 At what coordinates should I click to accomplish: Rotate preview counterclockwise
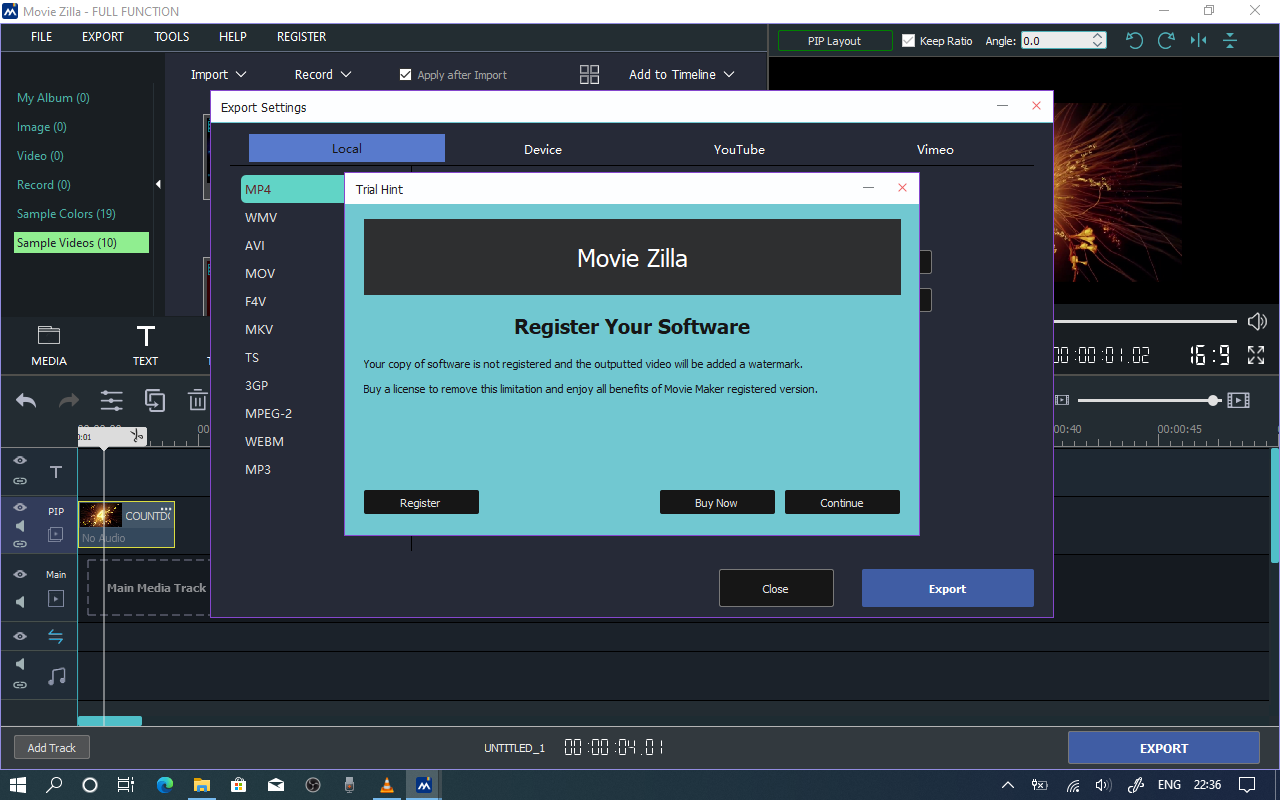pyautogui.click(x=1134, y=41)
